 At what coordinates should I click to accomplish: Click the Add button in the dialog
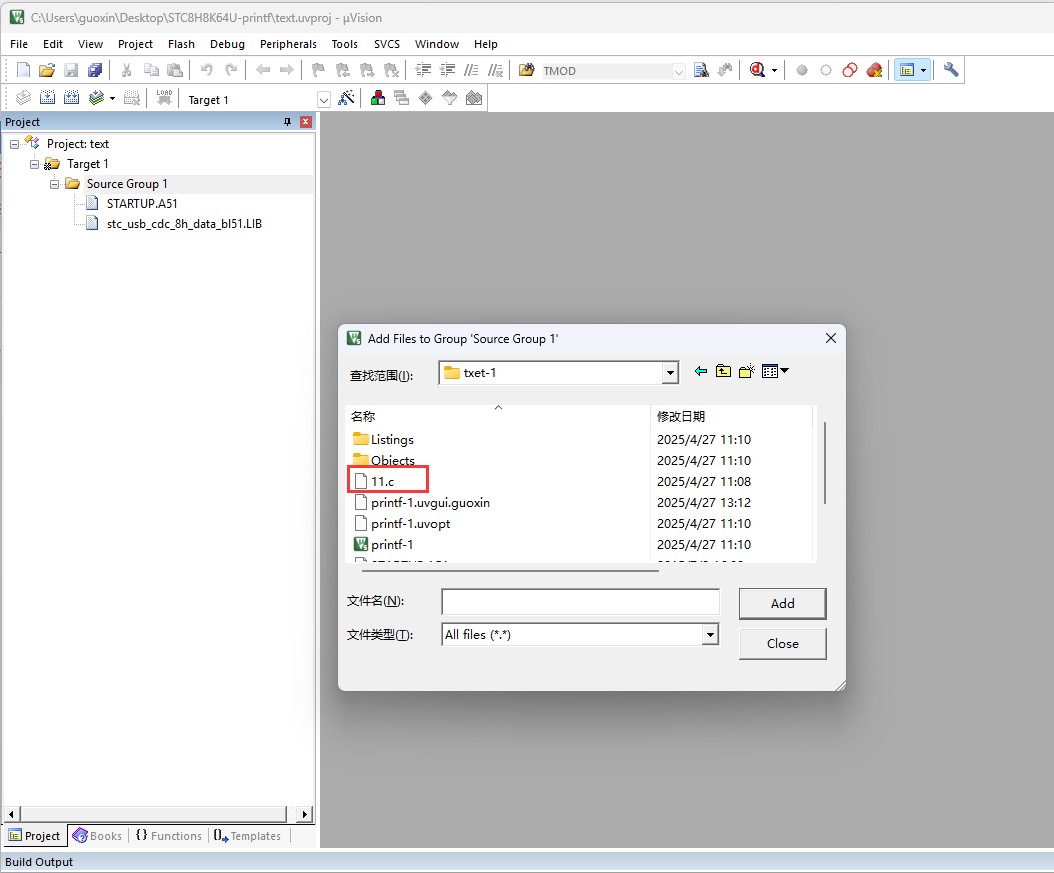coord(782,604)
